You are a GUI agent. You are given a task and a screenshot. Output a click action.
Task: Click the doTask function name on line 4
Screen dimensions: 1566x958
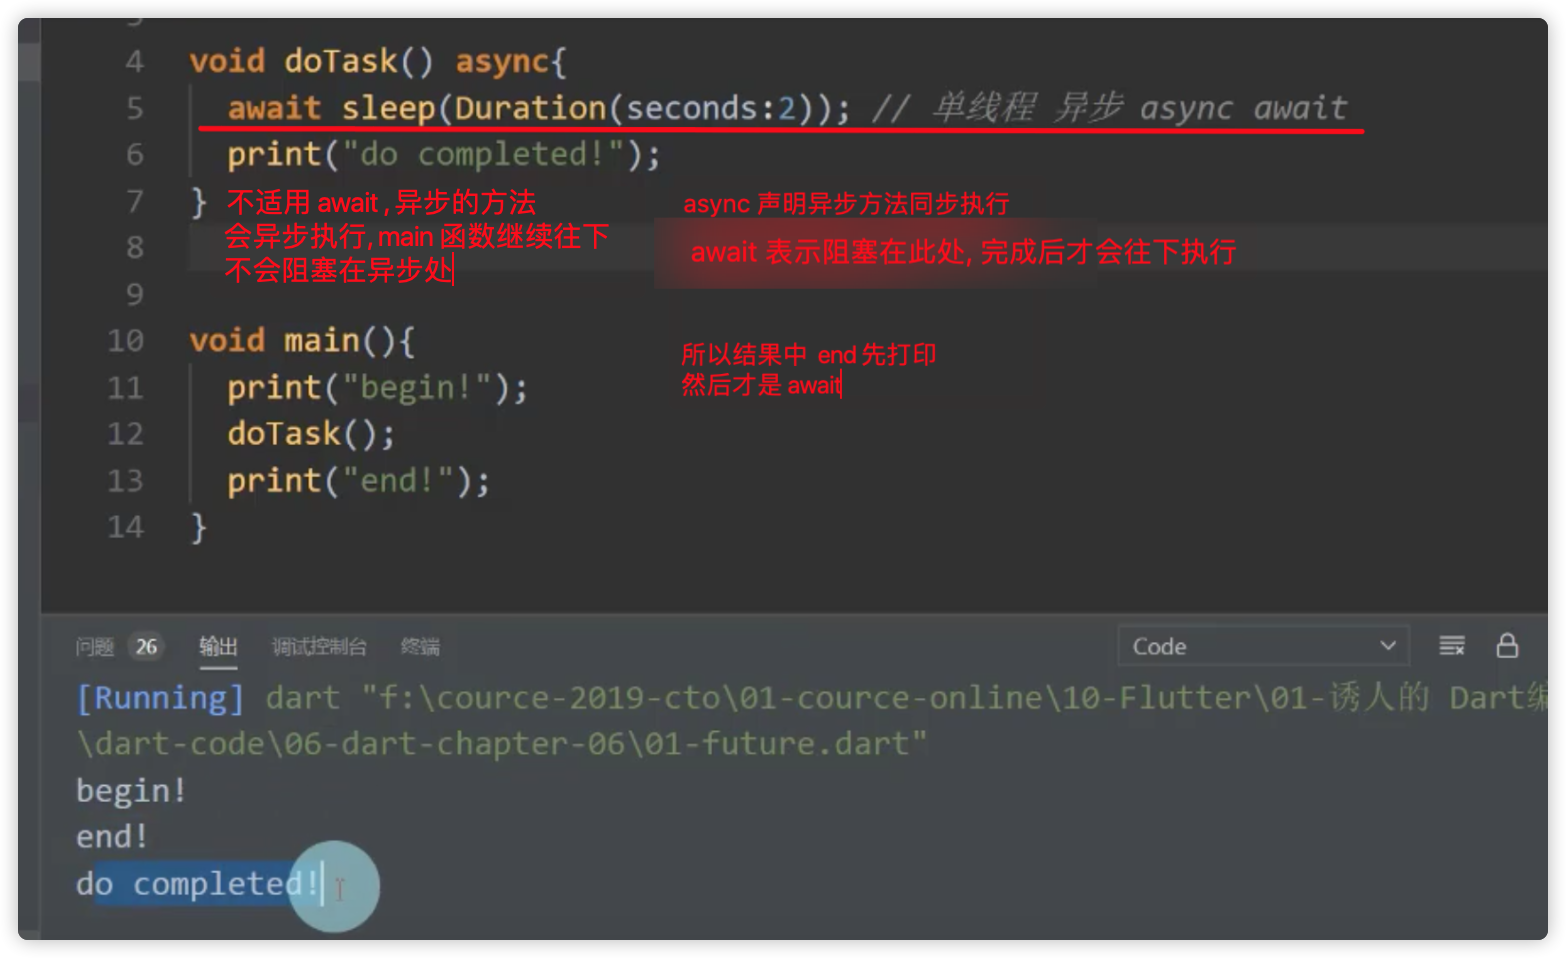(x=341, y=62)
